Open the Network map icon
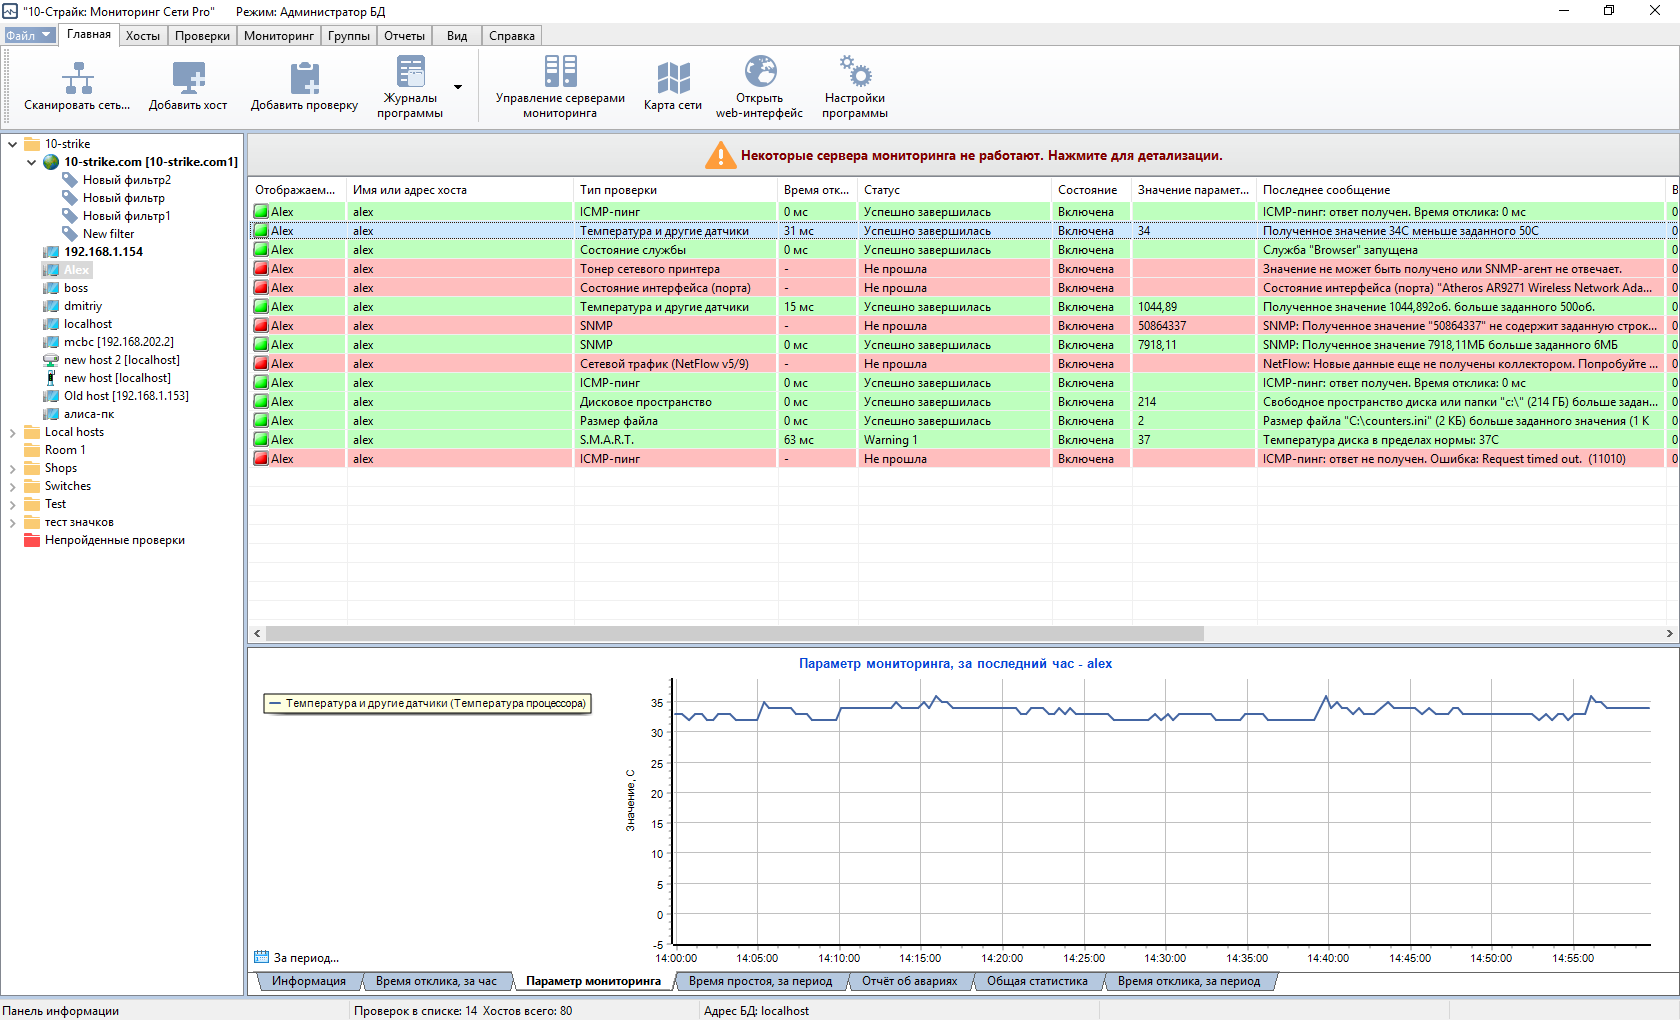Screen dimensions: 1680x1020 [673, 78]
